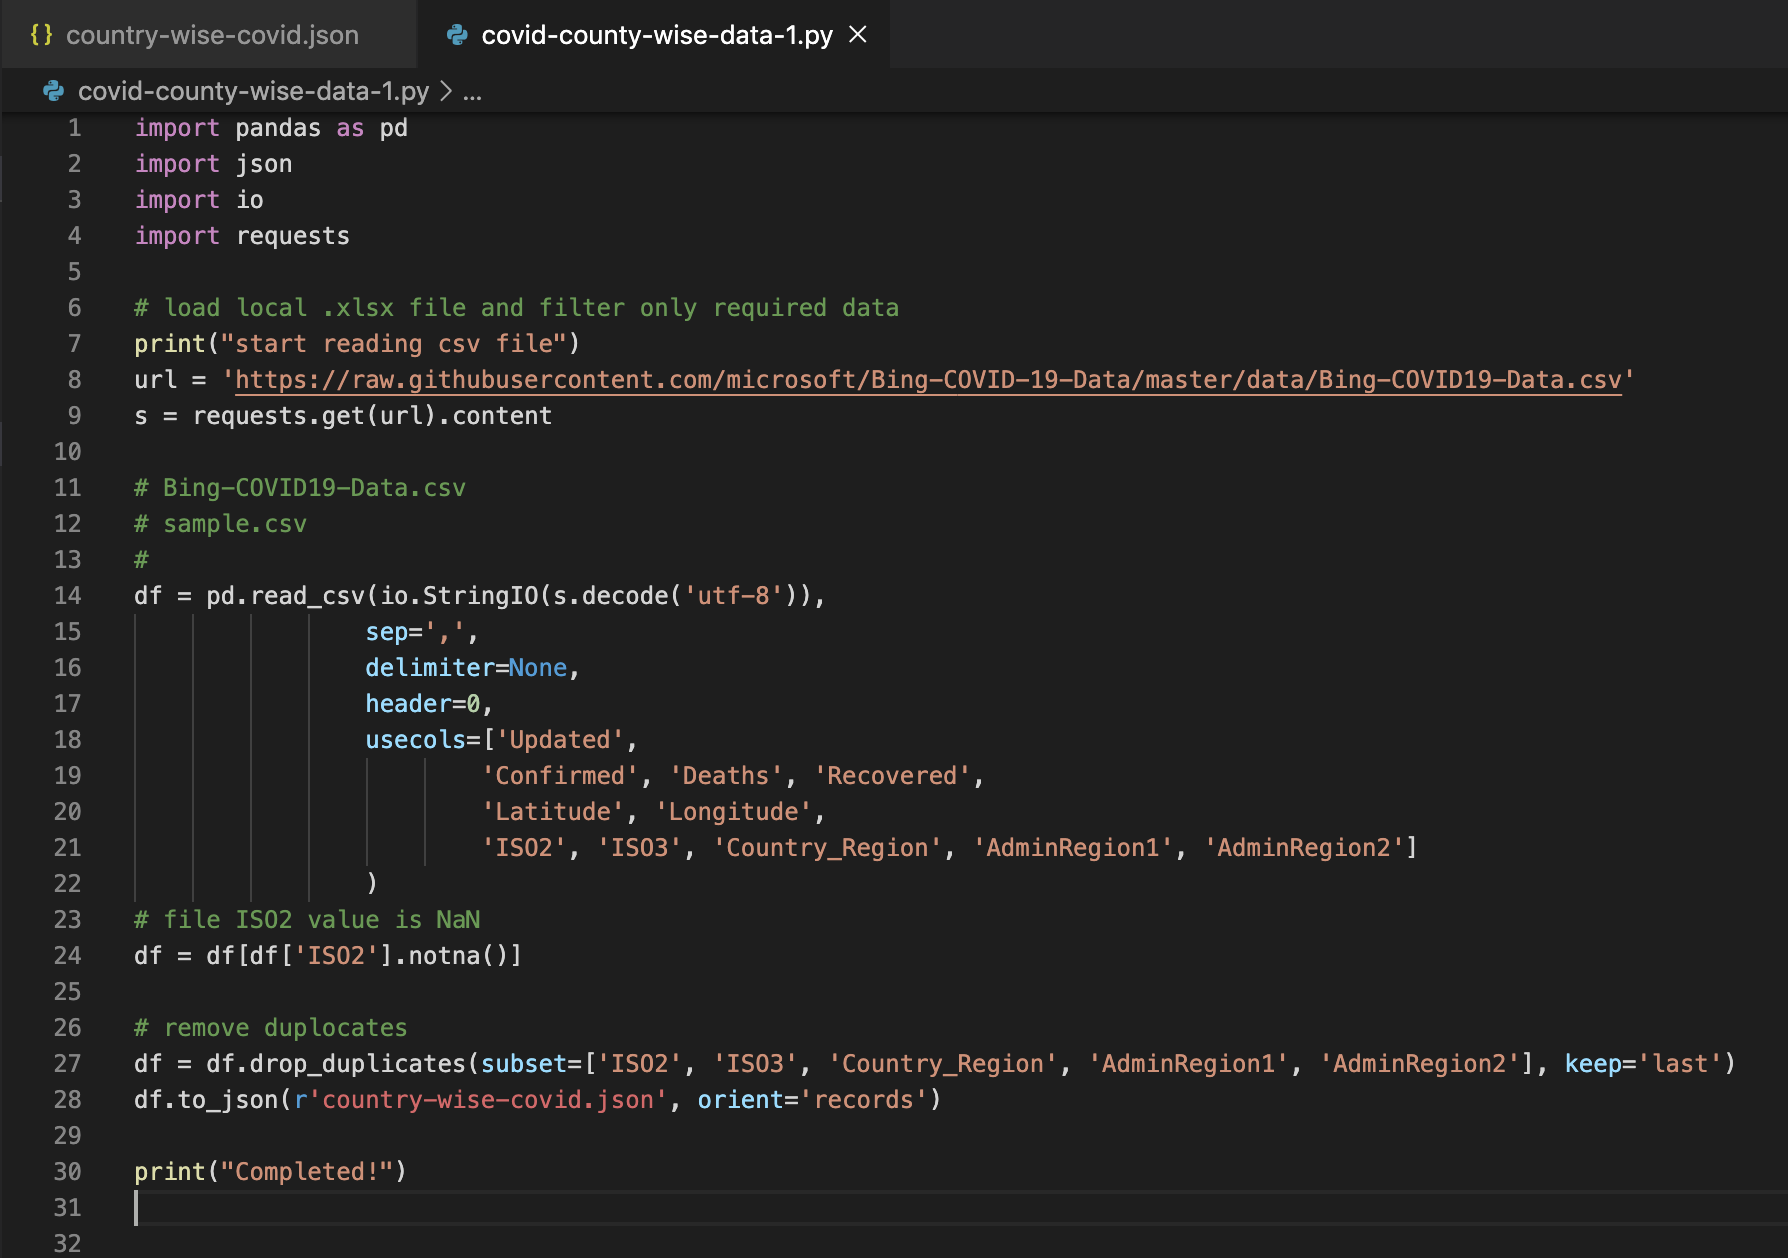Viewport: 1788px width, 1258px height.
Task: Click 'Country_Region' string on line 21
Action: (x=826, y=848)
